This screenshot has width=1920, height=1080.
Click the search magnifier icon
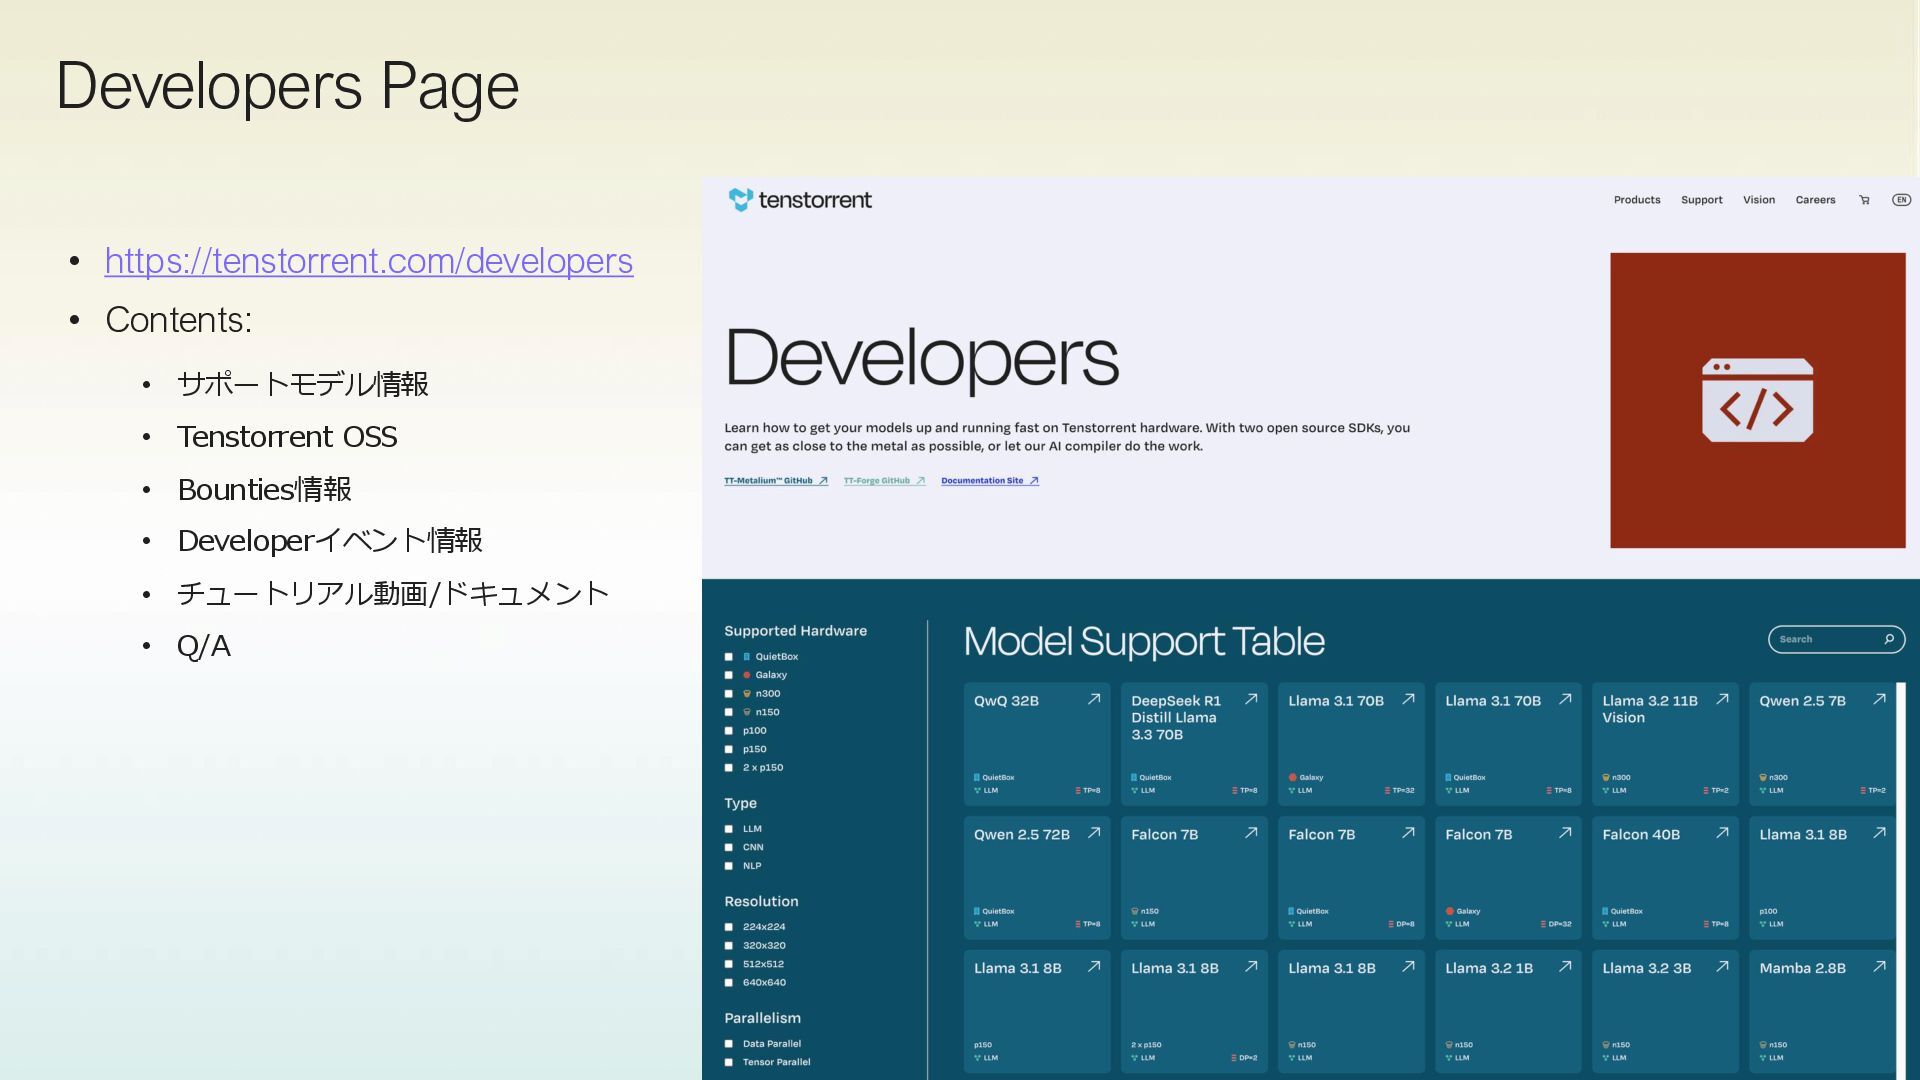click(1889, 639)
